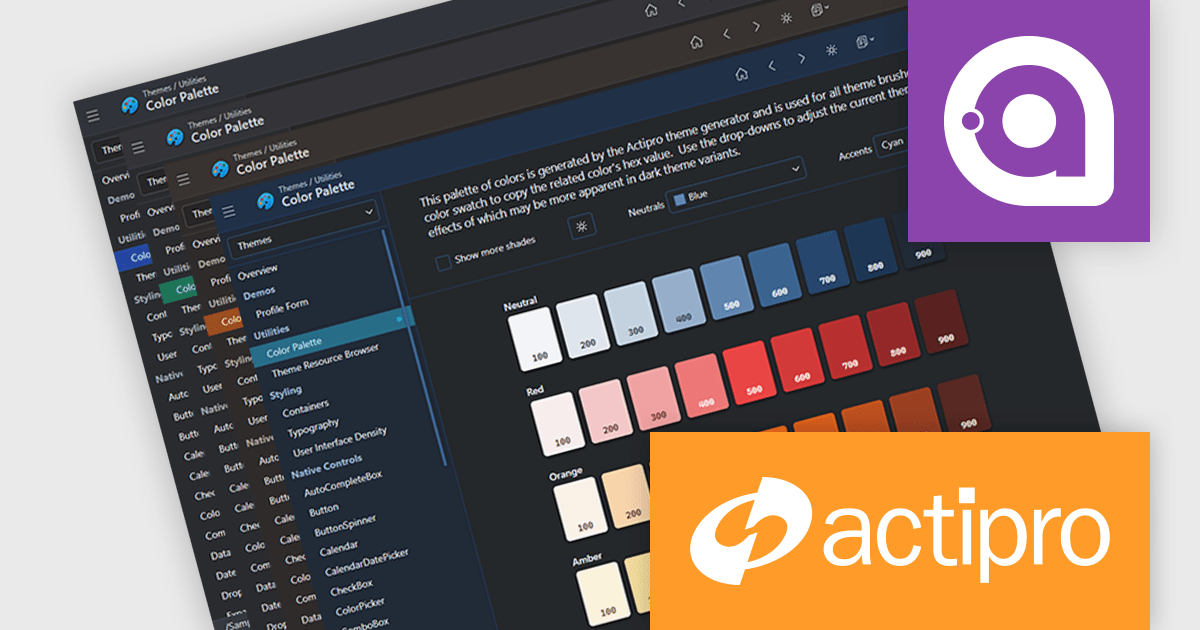Viewport: 1200px width, 630px height.
Task: Go forward using the right arrow icon
Action: 801,58
